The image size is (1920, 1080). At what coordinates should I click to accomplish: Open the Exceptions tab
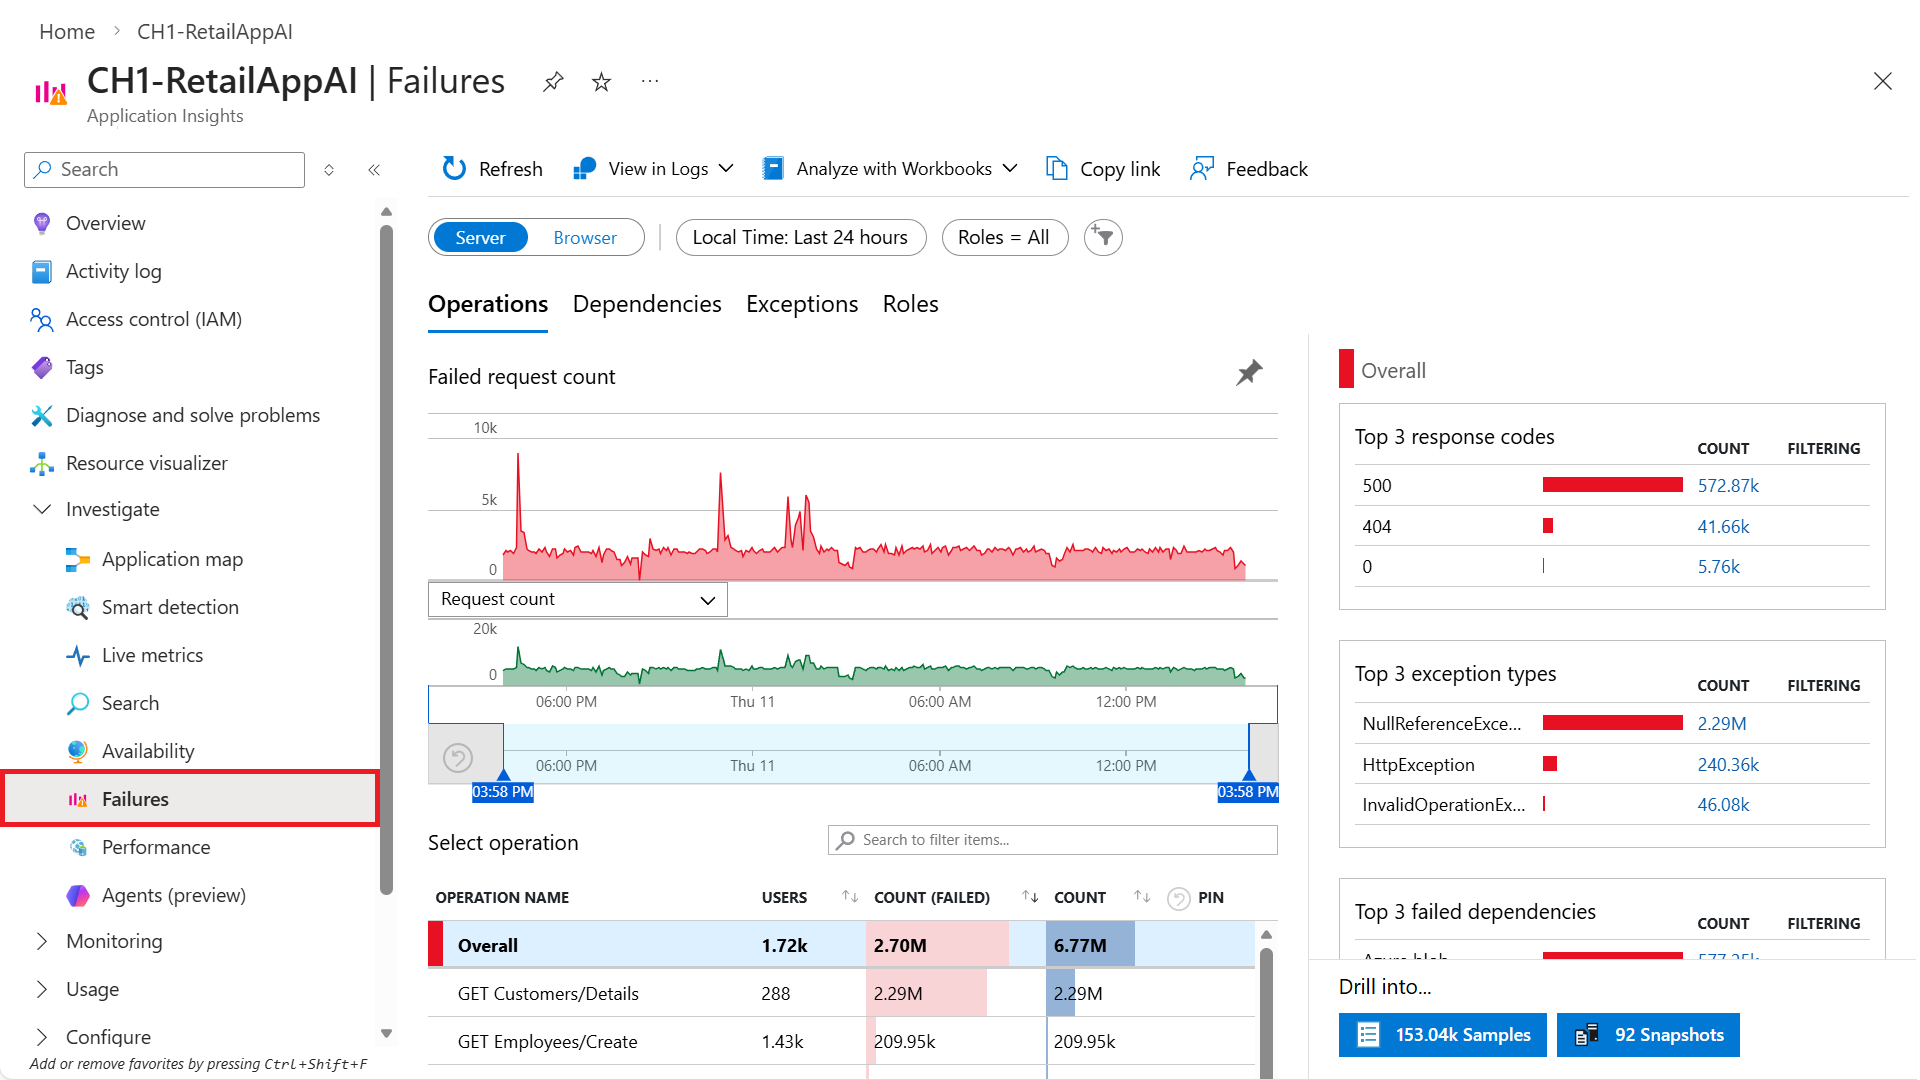click(x=802, y=304)
